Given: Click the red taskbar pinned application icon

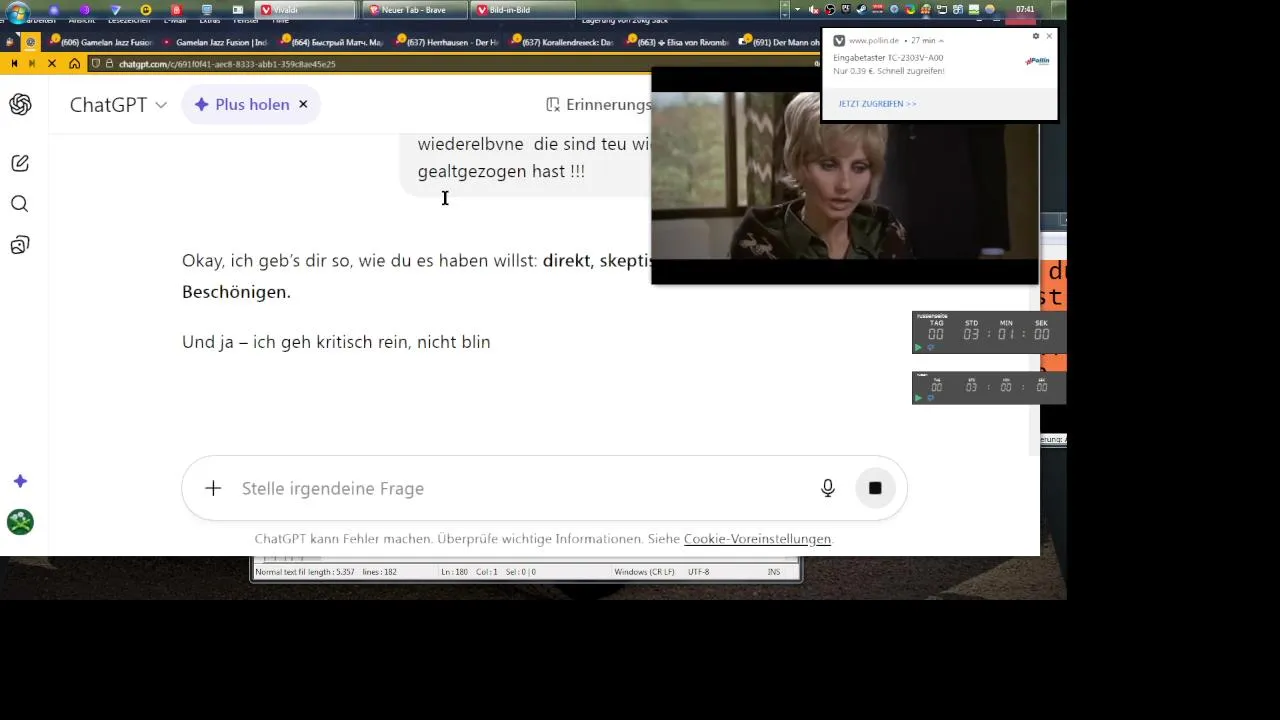Looking at the screenshot, I should tap(176, 10).
